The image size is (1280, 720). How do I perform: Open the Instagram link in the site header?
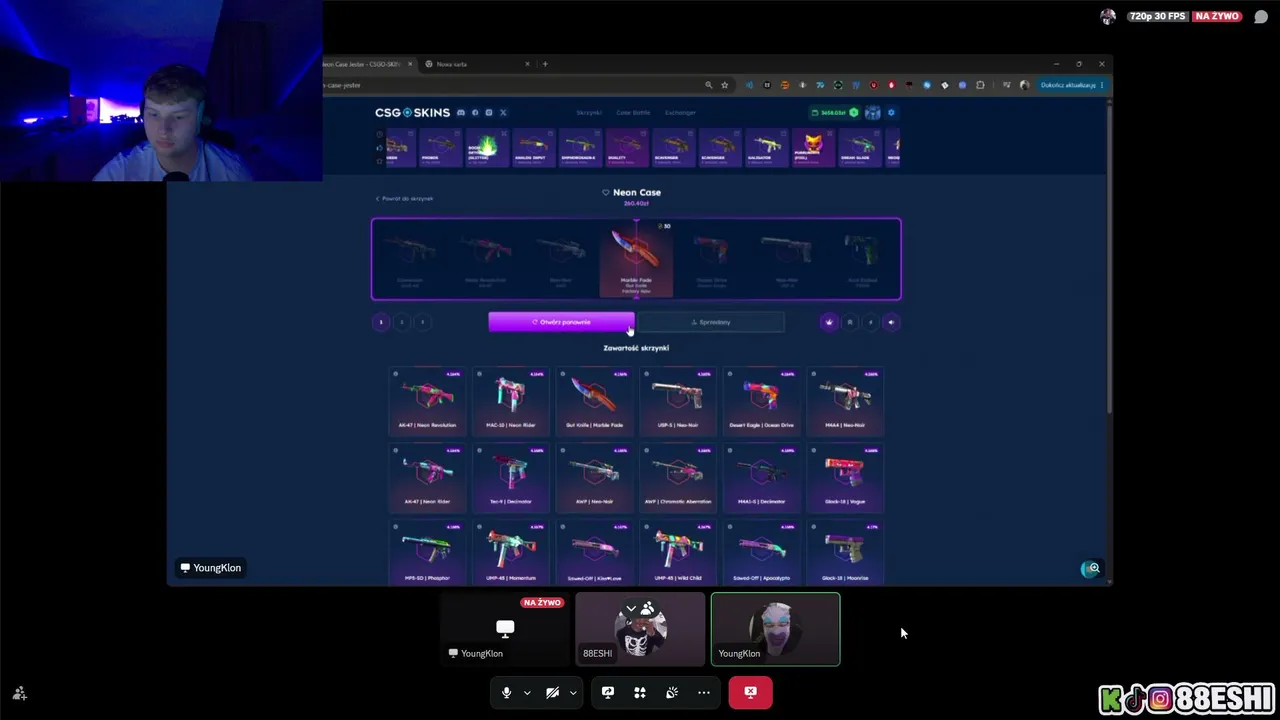click(489, 113)
